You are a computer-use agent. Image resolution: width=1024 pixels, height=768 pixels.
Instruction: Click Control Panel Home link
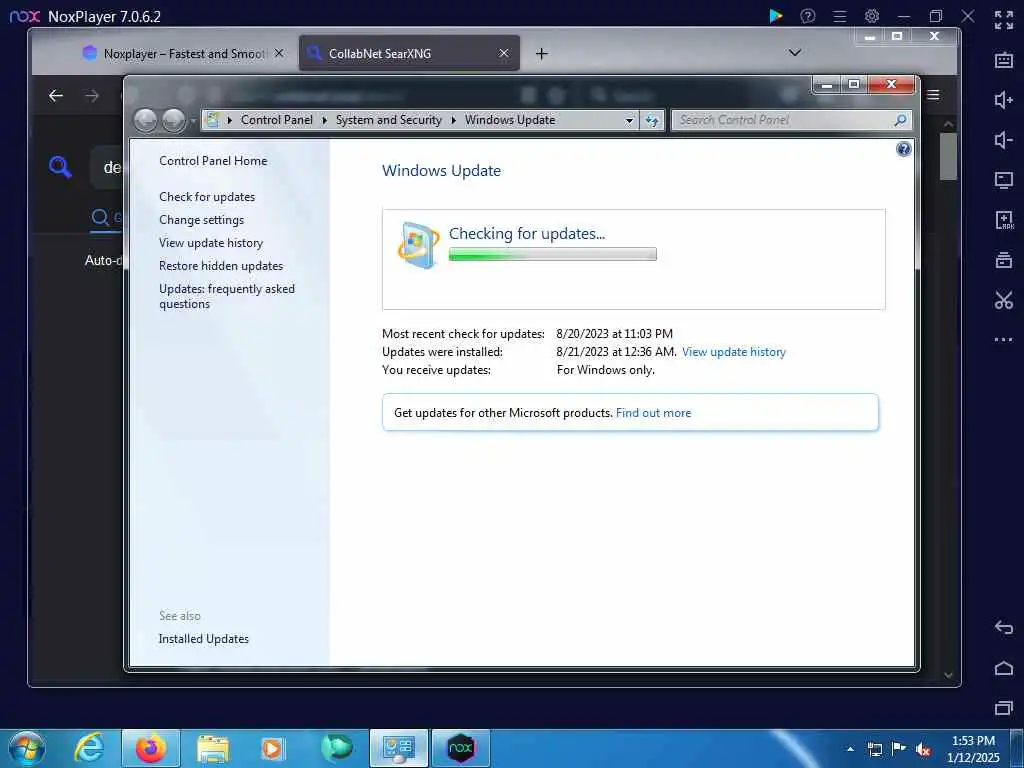(213, 161)
